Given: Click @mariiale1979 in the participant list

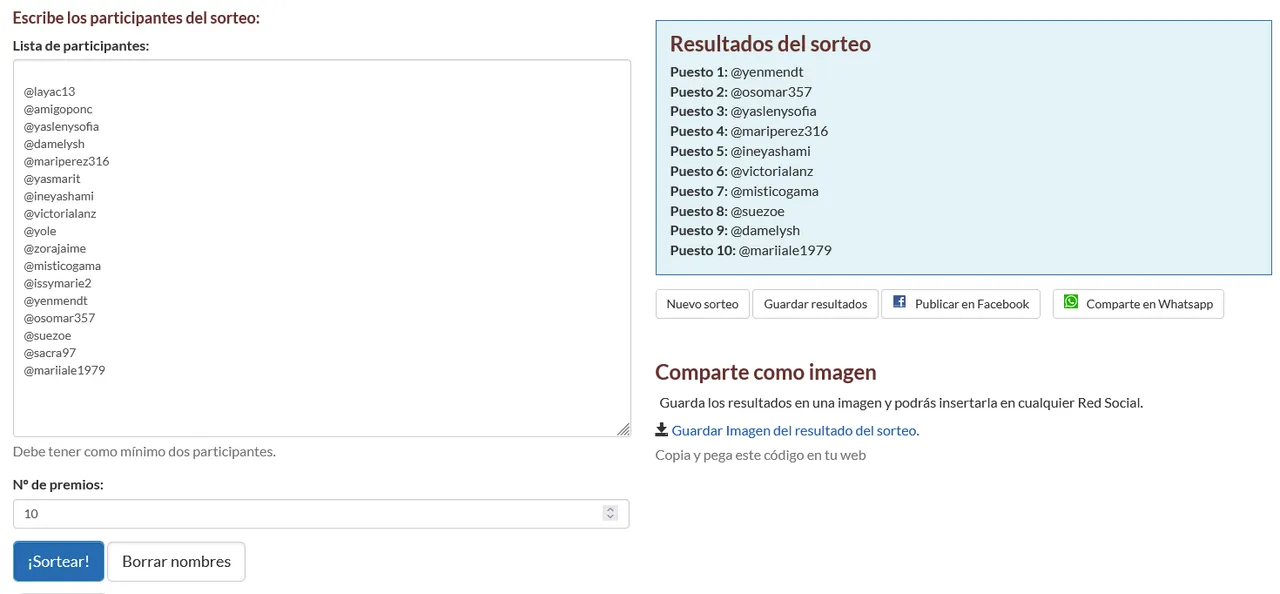Looking at the screenshot, I should (64, 370).
